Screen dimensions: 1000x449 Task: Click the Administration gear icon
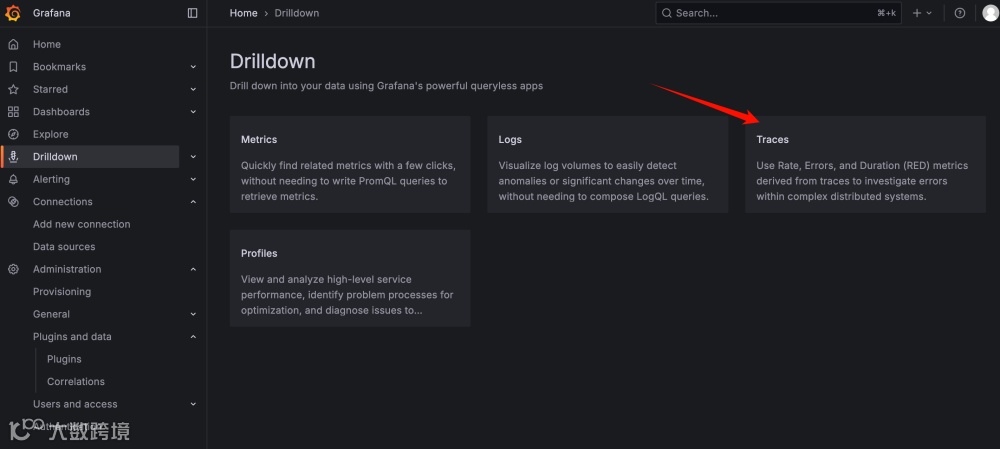[13, 269]
